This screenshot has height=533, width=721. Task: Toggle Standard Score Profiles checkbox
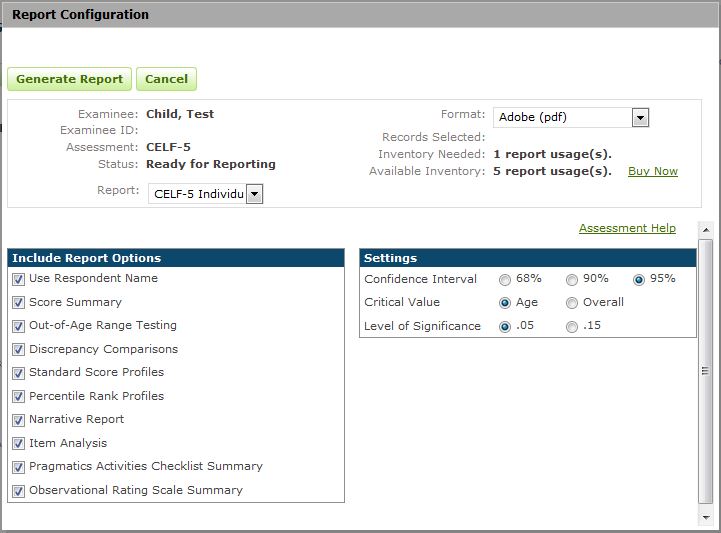(x=19, y=373)
